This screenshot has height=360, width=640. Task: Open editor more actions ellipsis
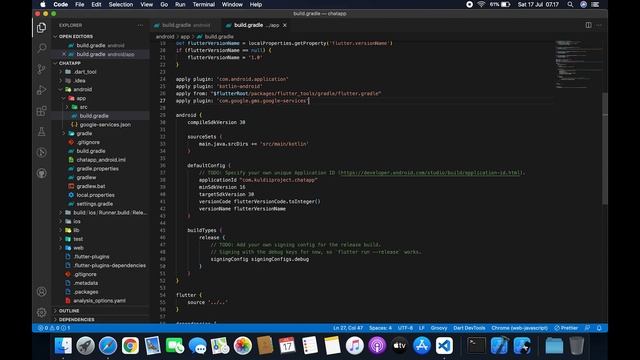(x=599, y=25)
